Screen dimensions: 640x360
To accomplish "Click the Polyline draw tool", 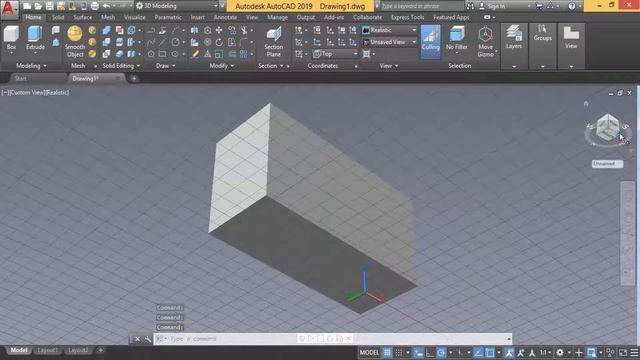I will click(151, 30).
